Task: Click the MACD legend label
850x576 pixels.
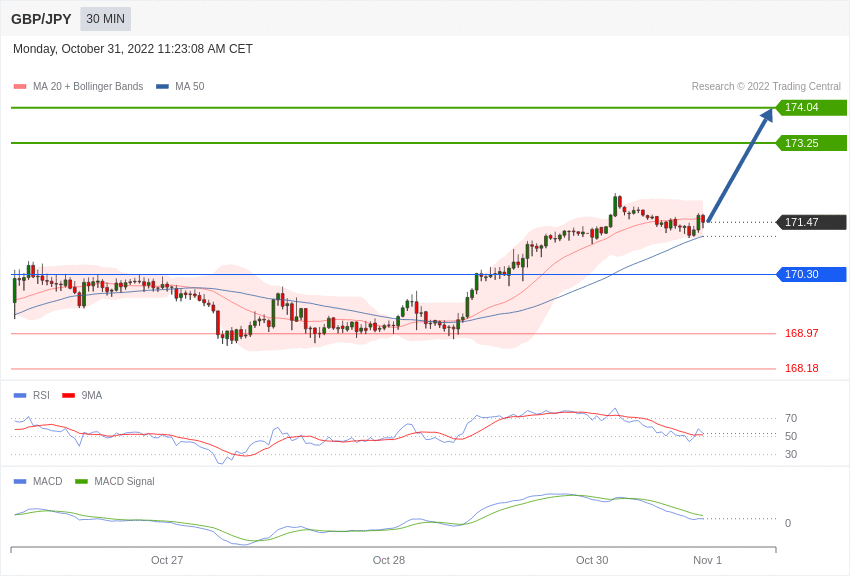Action: pyautogui.click(x=48, y=481)
